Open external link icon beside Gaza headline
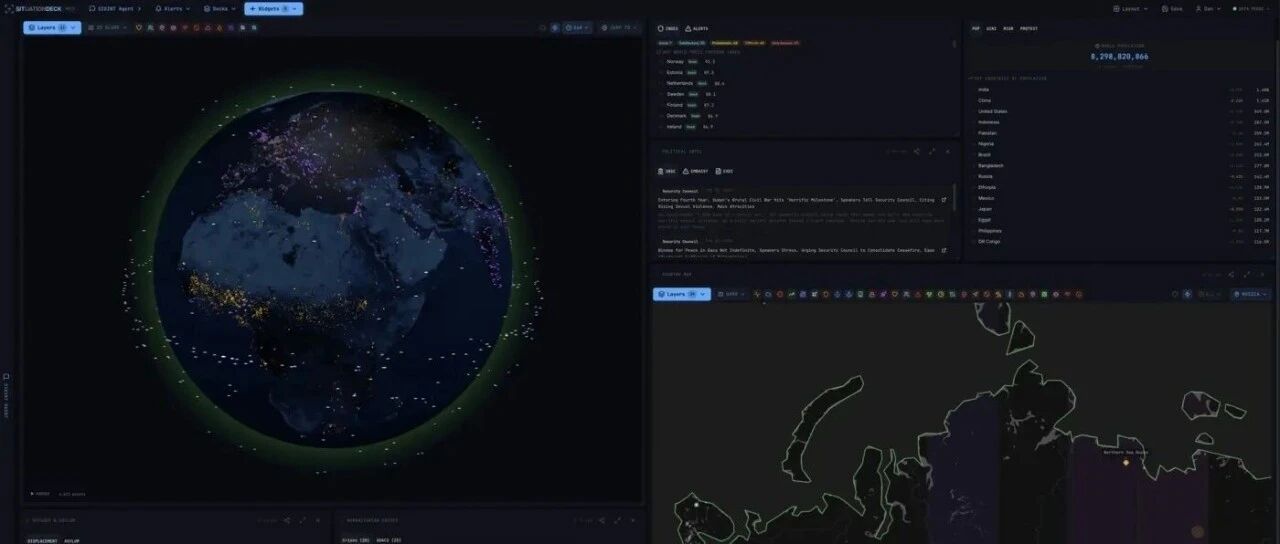This screenshot has width=1280, height=544. (x=944, y=249)
